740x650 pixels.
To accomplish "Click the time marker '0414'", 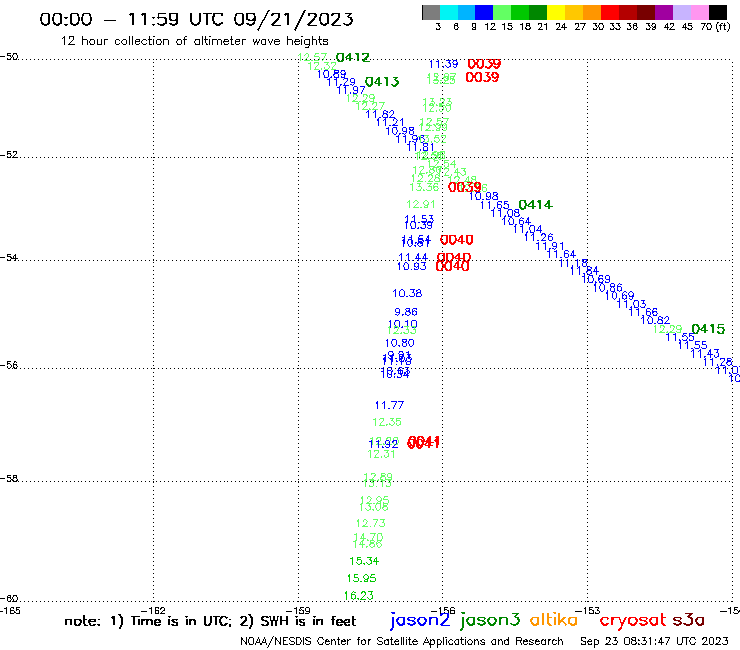I will coord(536,205).
